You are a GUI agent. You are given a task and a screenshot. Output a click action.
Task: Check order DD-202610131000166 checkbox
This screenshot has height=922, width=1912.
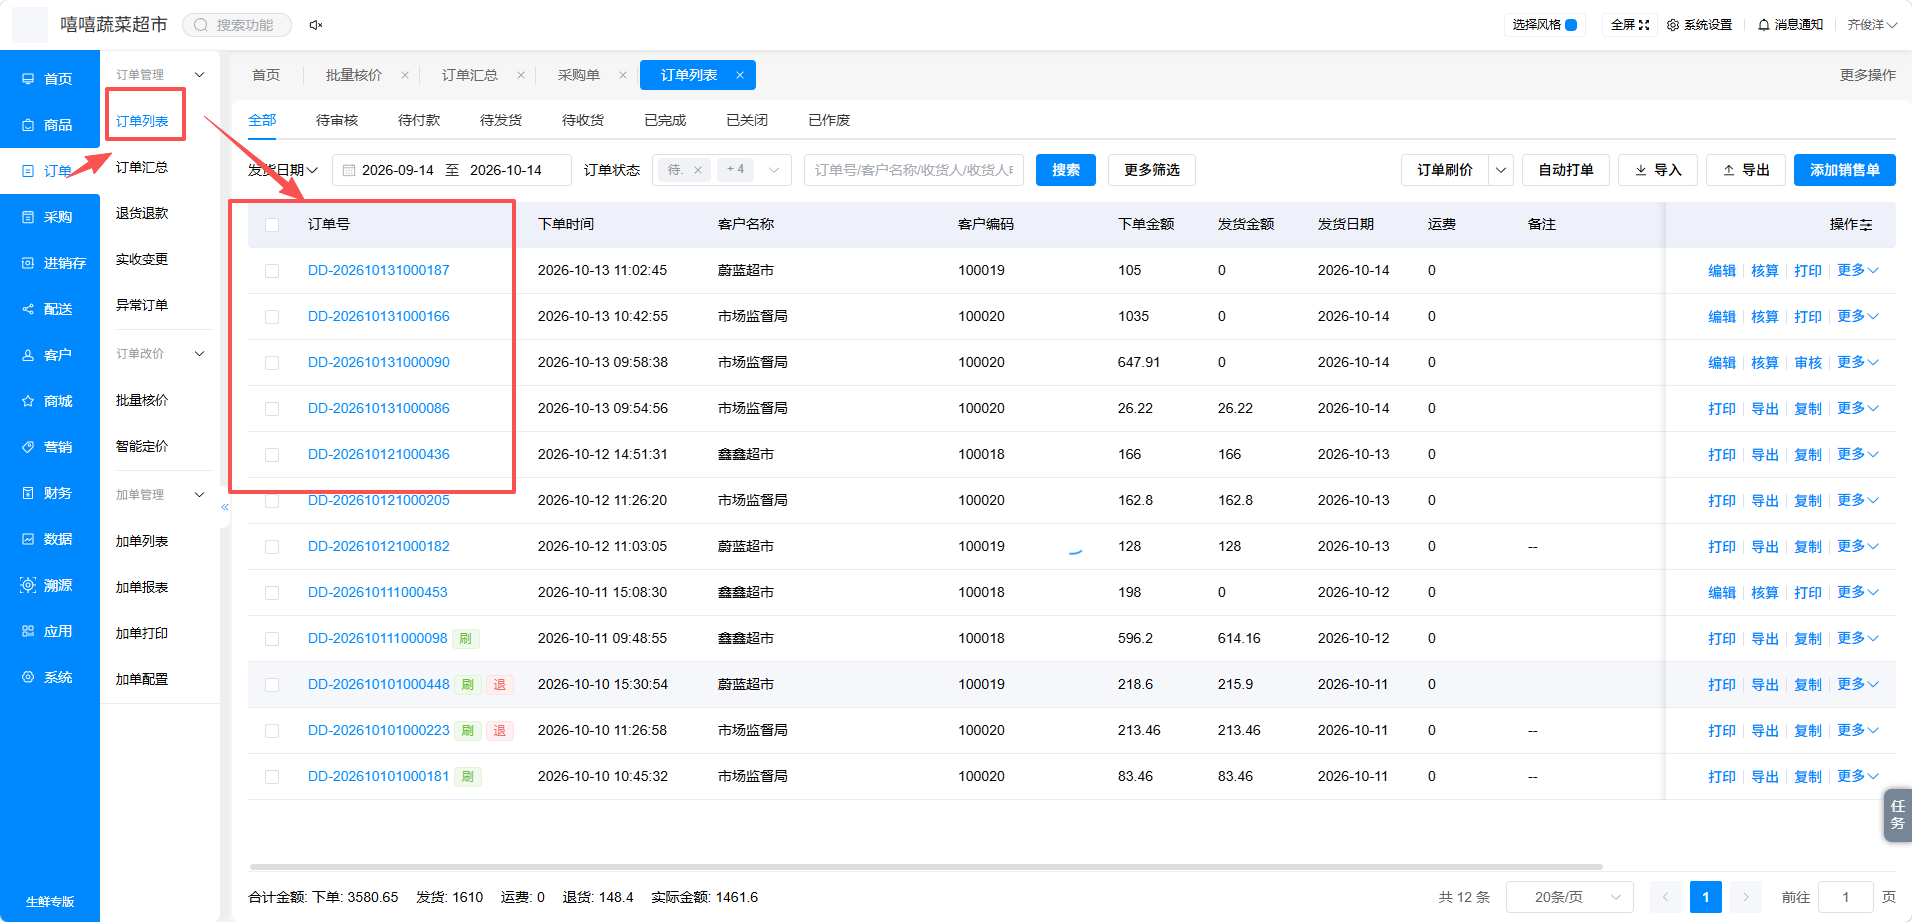click(x=272, y=317)
